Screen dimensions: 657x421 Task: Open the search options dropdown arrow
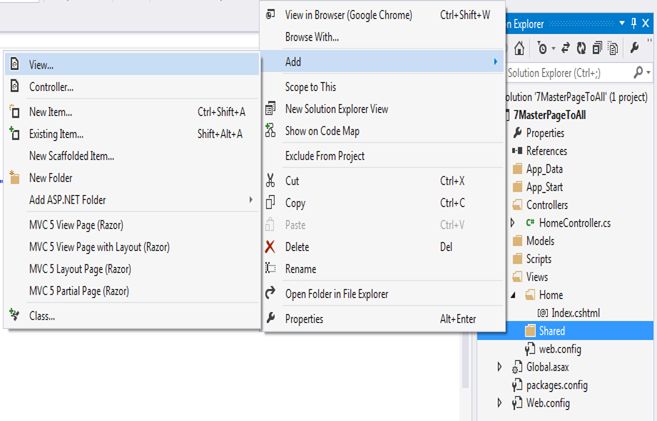click(x=649, y=73)
